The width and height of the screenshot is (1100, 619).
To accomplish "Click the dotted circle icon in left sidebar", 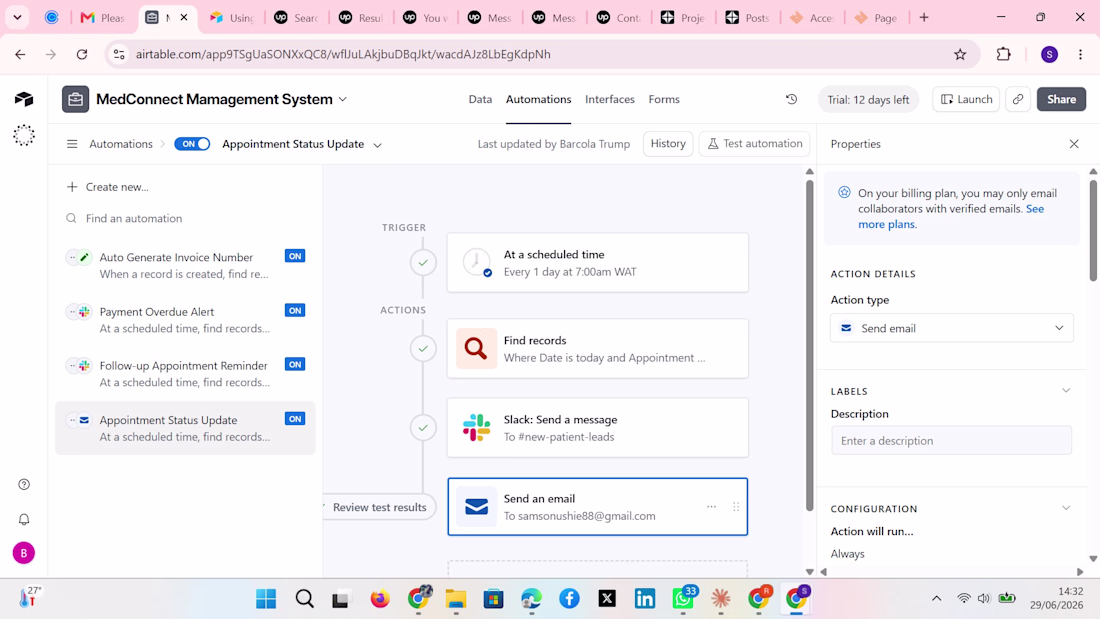I will pos(24,135).
